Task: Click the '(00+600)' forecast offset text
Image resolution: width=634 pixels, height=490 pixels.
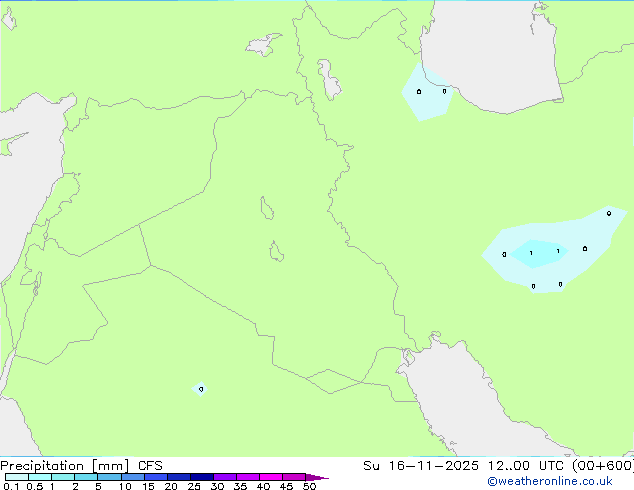Action: pos(602,466)
